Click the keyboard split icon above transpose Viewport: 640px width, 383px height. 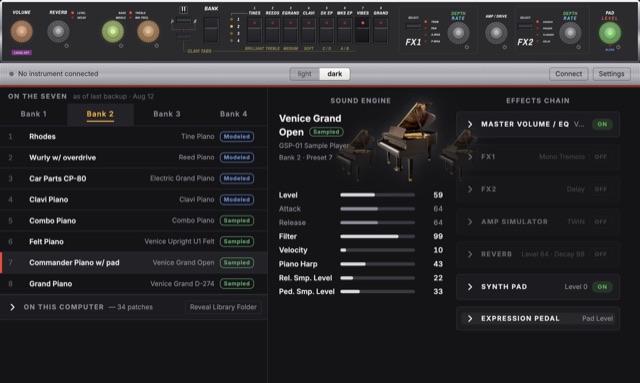(x=183, y=9)
